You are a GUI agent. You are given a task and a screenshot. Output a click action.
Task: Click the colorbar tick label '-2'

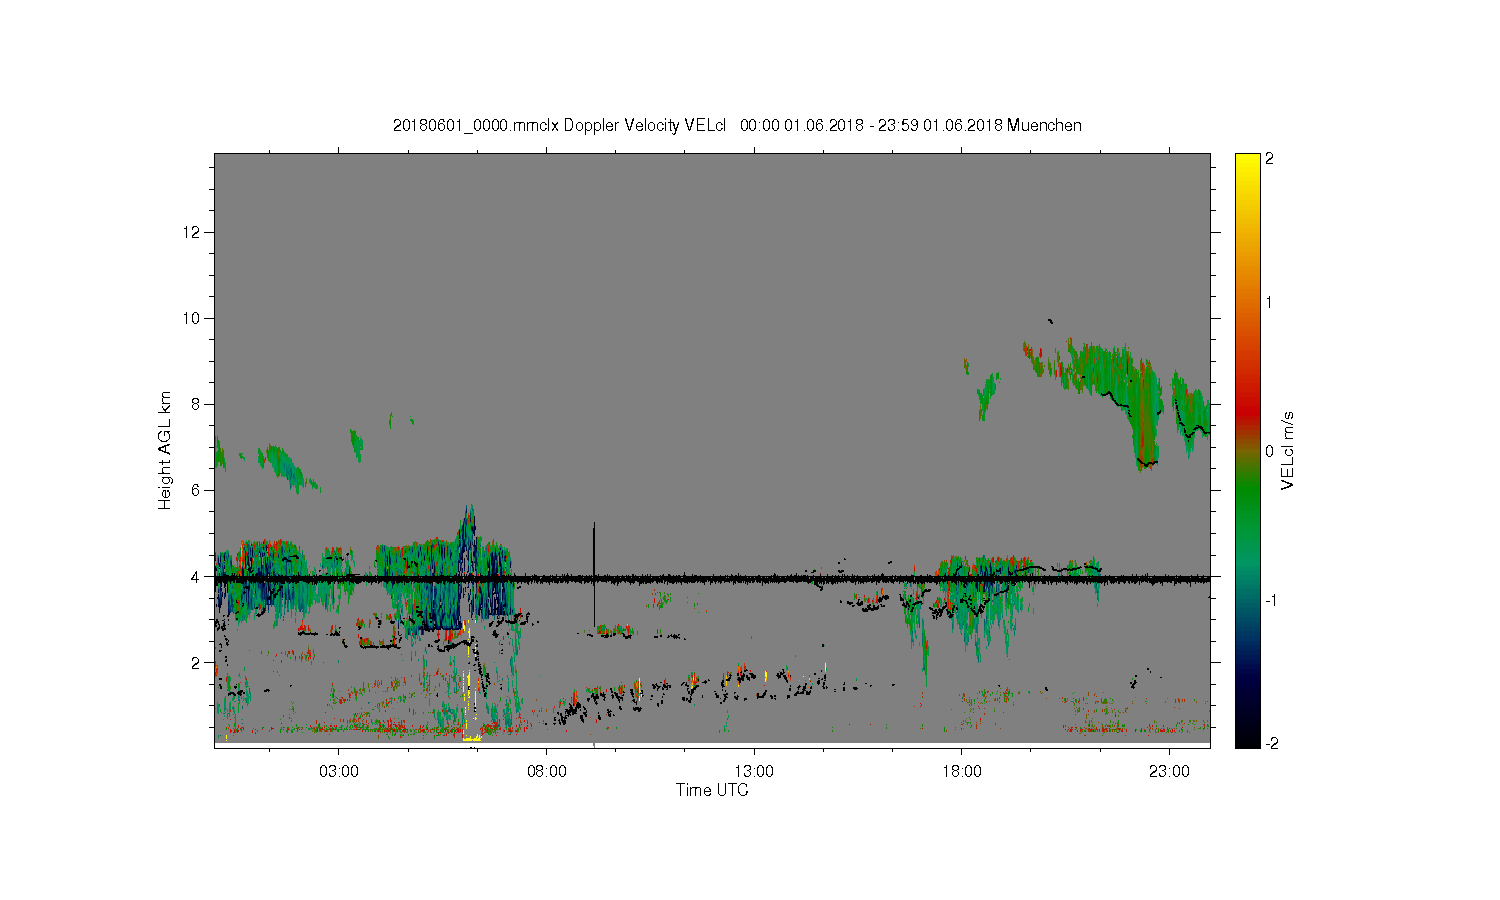1270,743
